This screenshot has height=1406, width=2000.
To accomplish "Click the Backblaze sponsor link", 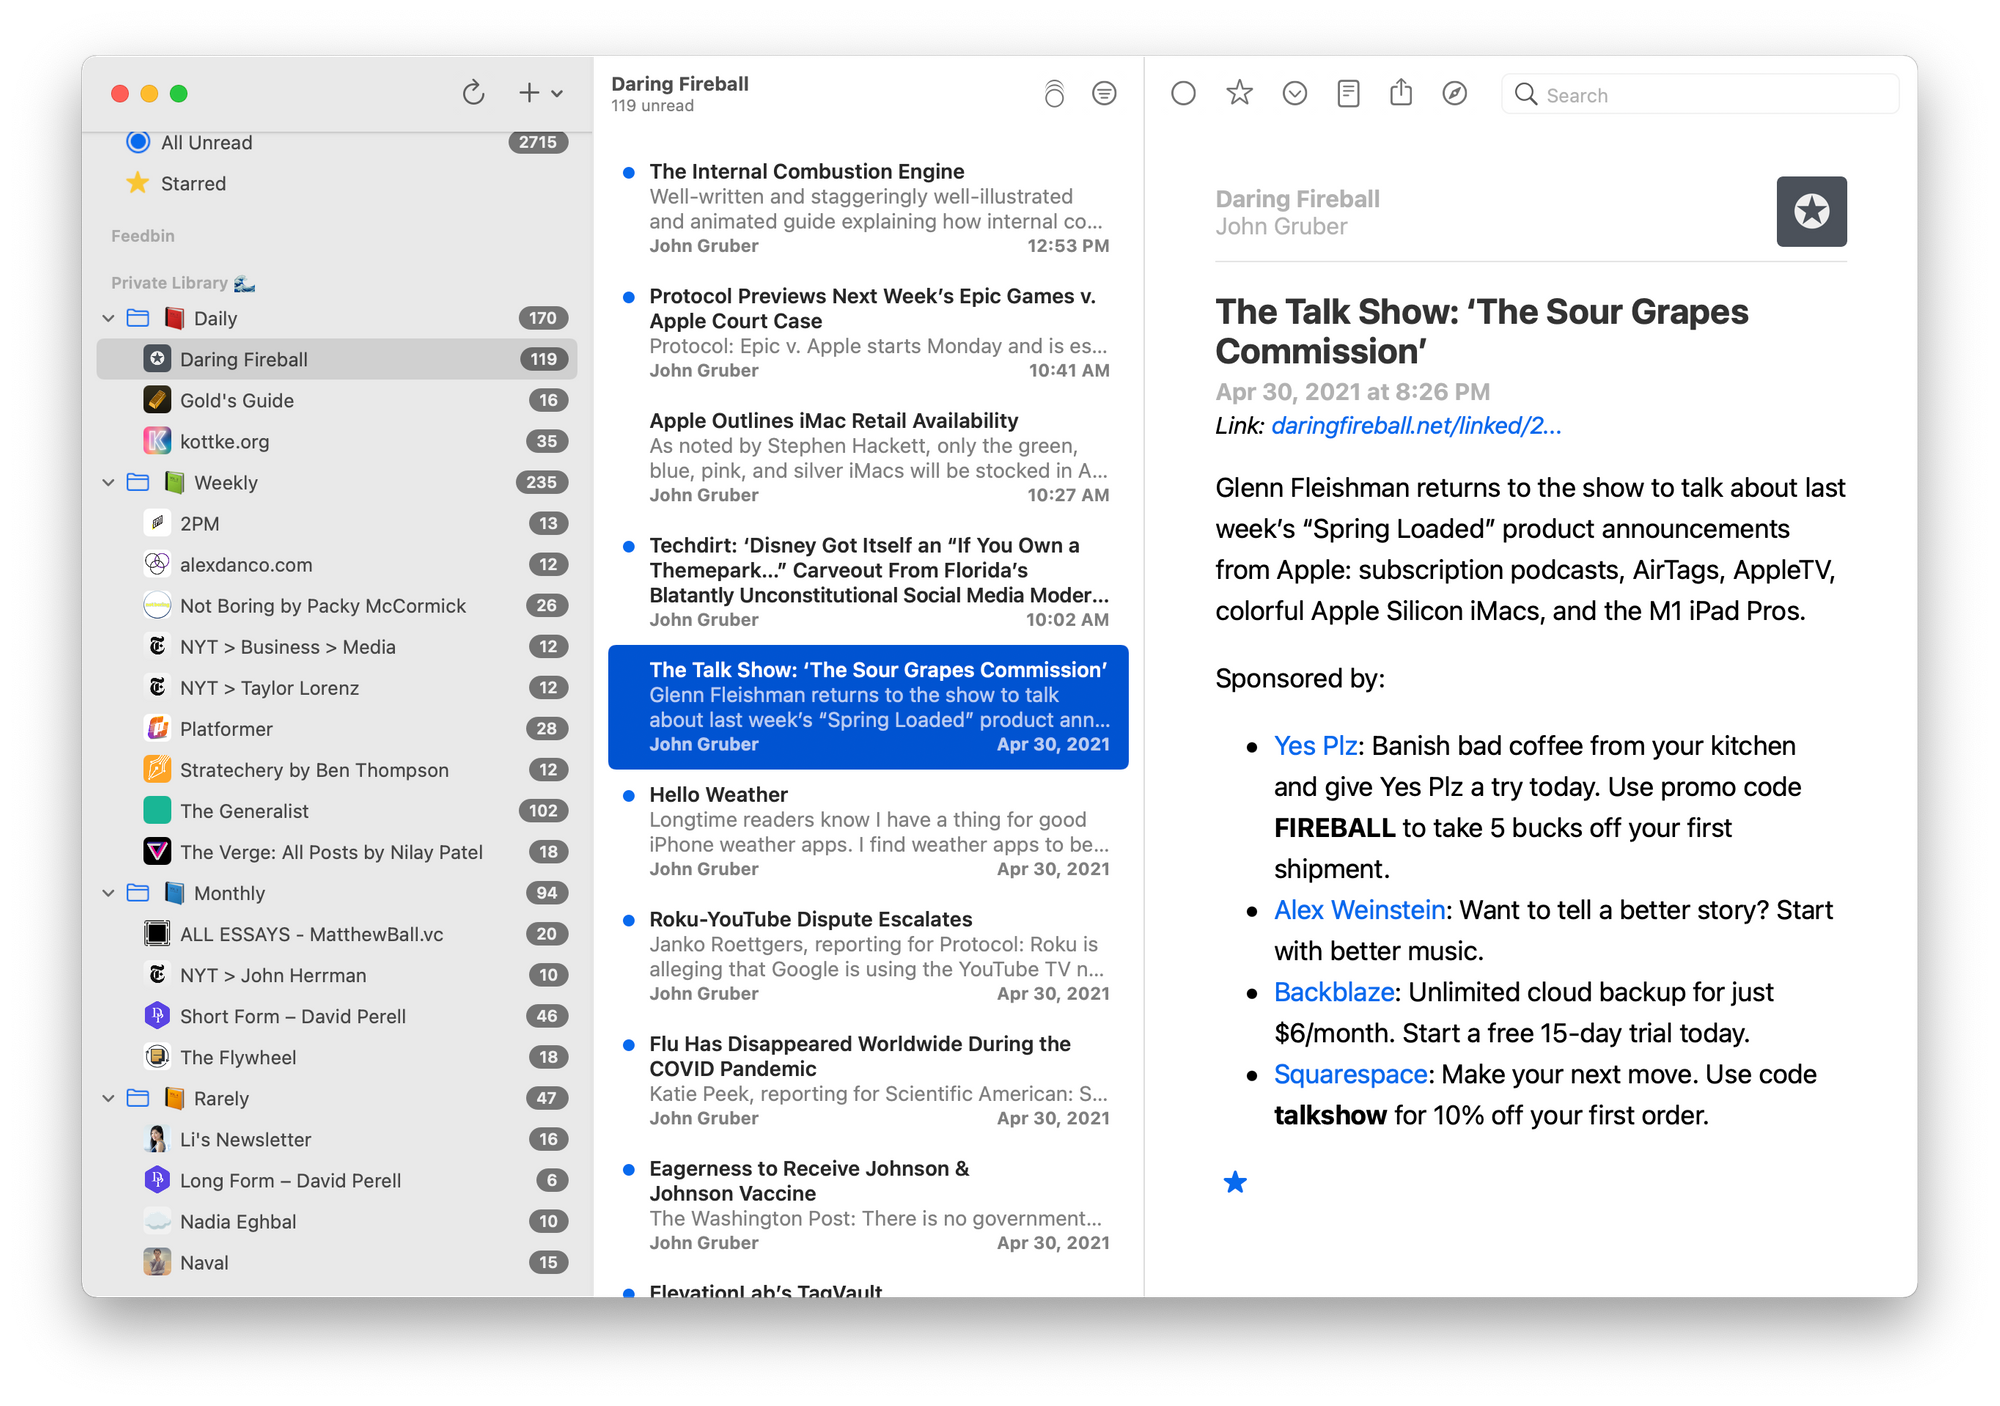I will pos(1333,992).
